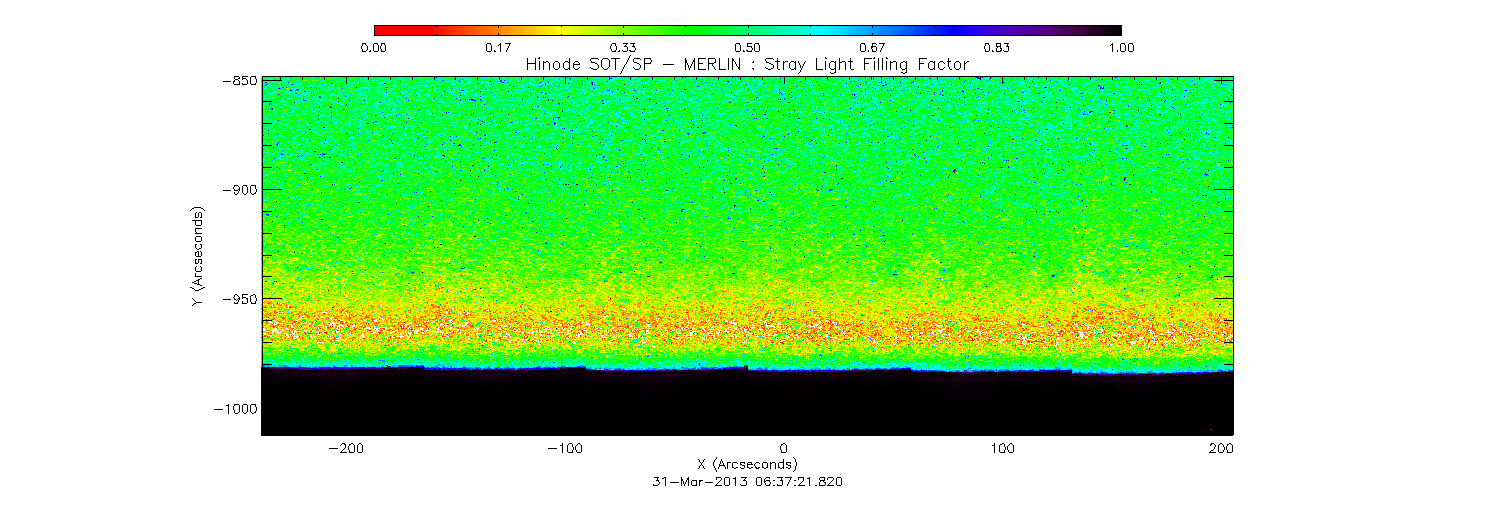The height and width of the screenshot is (512, 1495).
Task: Click the colorbar label 0.00
Action: pos(374,47)
